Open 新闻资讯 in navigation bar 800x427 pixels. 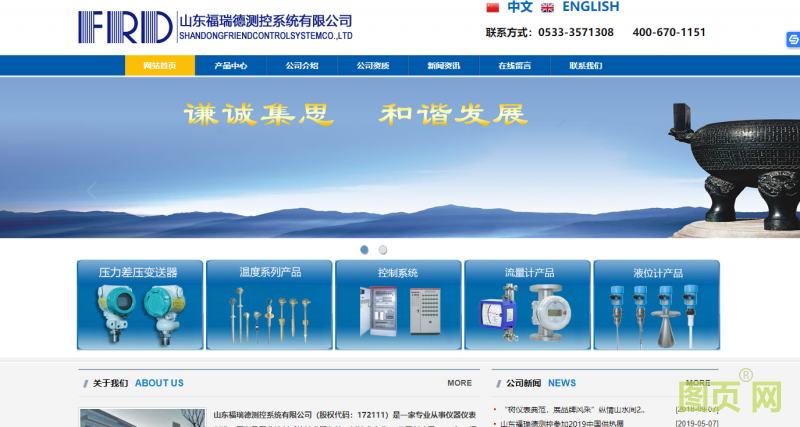(443, 66)
